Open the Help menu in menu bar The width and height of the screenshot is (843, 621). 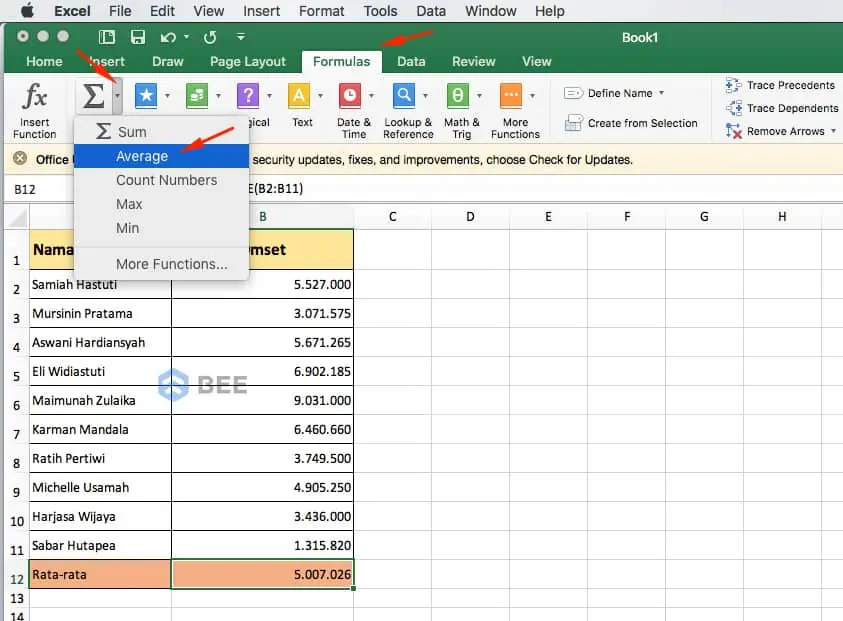point(549,11)
